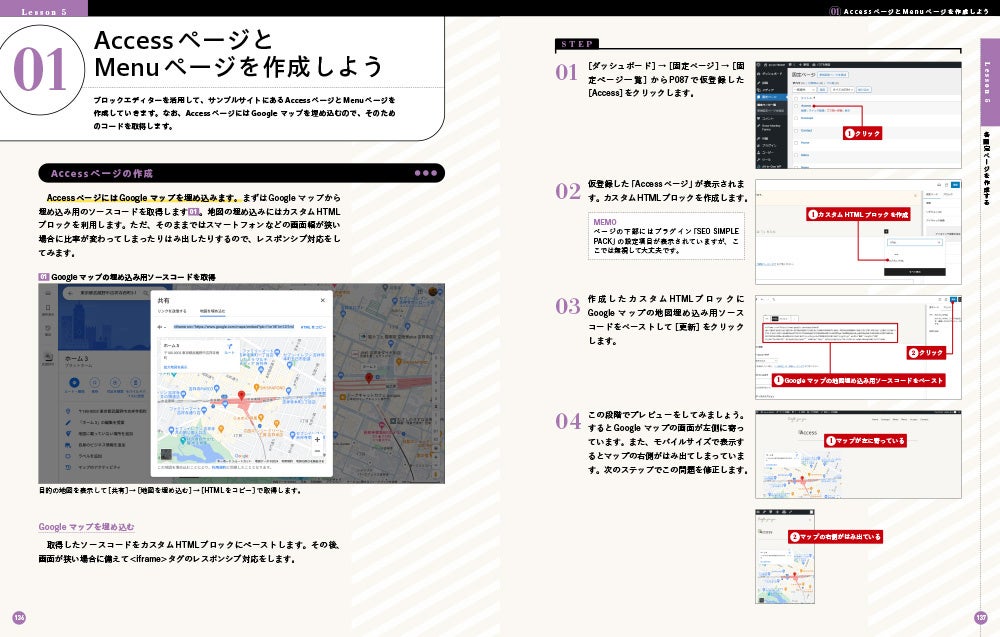This screenshot has width=1000, height=637.
Task: Click the Google Maps hamburger menu icon
Action: [48, 293]
